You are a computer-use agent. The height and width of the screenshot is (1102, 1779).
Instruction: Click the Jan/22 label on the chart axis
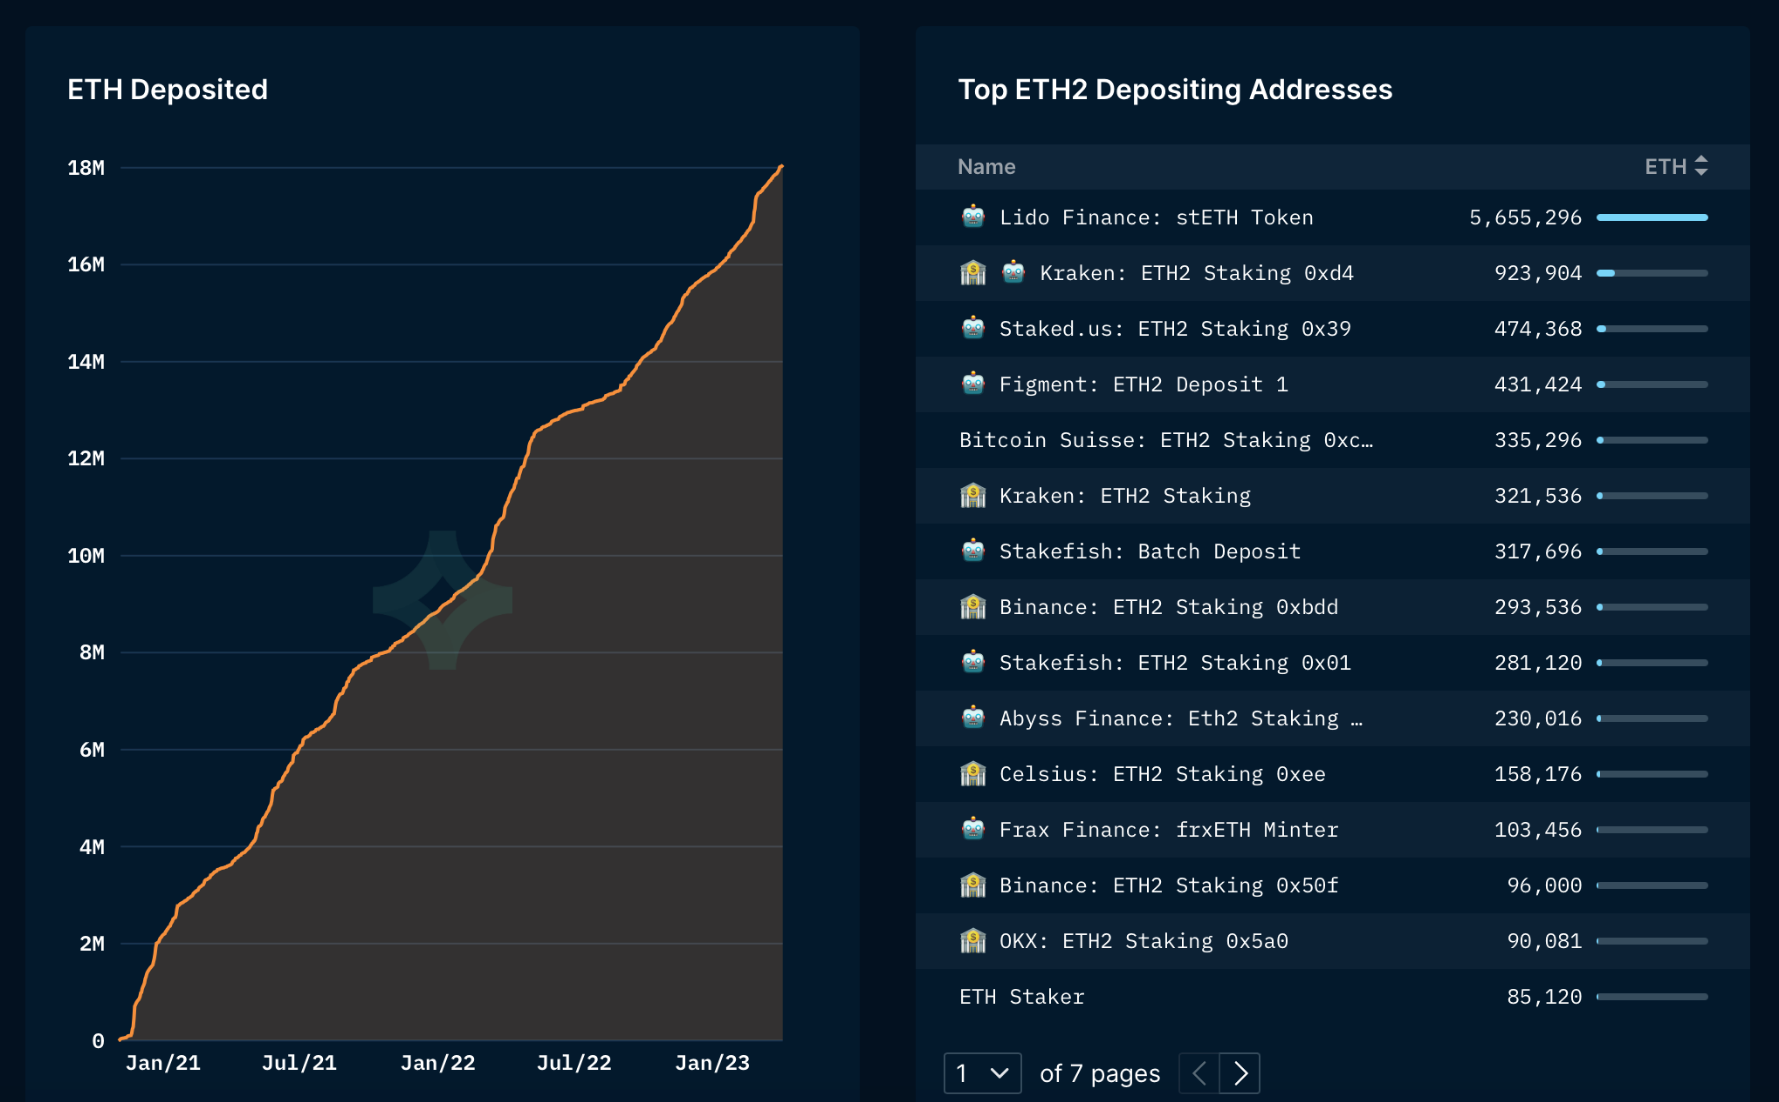tap(437, 1063)
